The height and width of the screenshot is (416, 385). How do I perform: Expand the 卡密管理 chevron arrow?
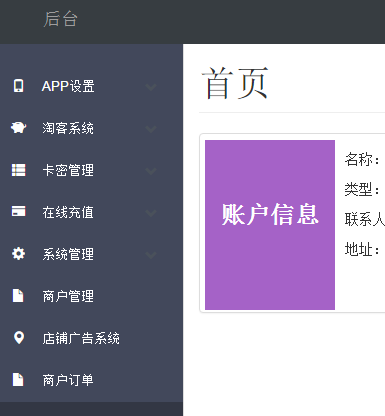coord(151,171)
